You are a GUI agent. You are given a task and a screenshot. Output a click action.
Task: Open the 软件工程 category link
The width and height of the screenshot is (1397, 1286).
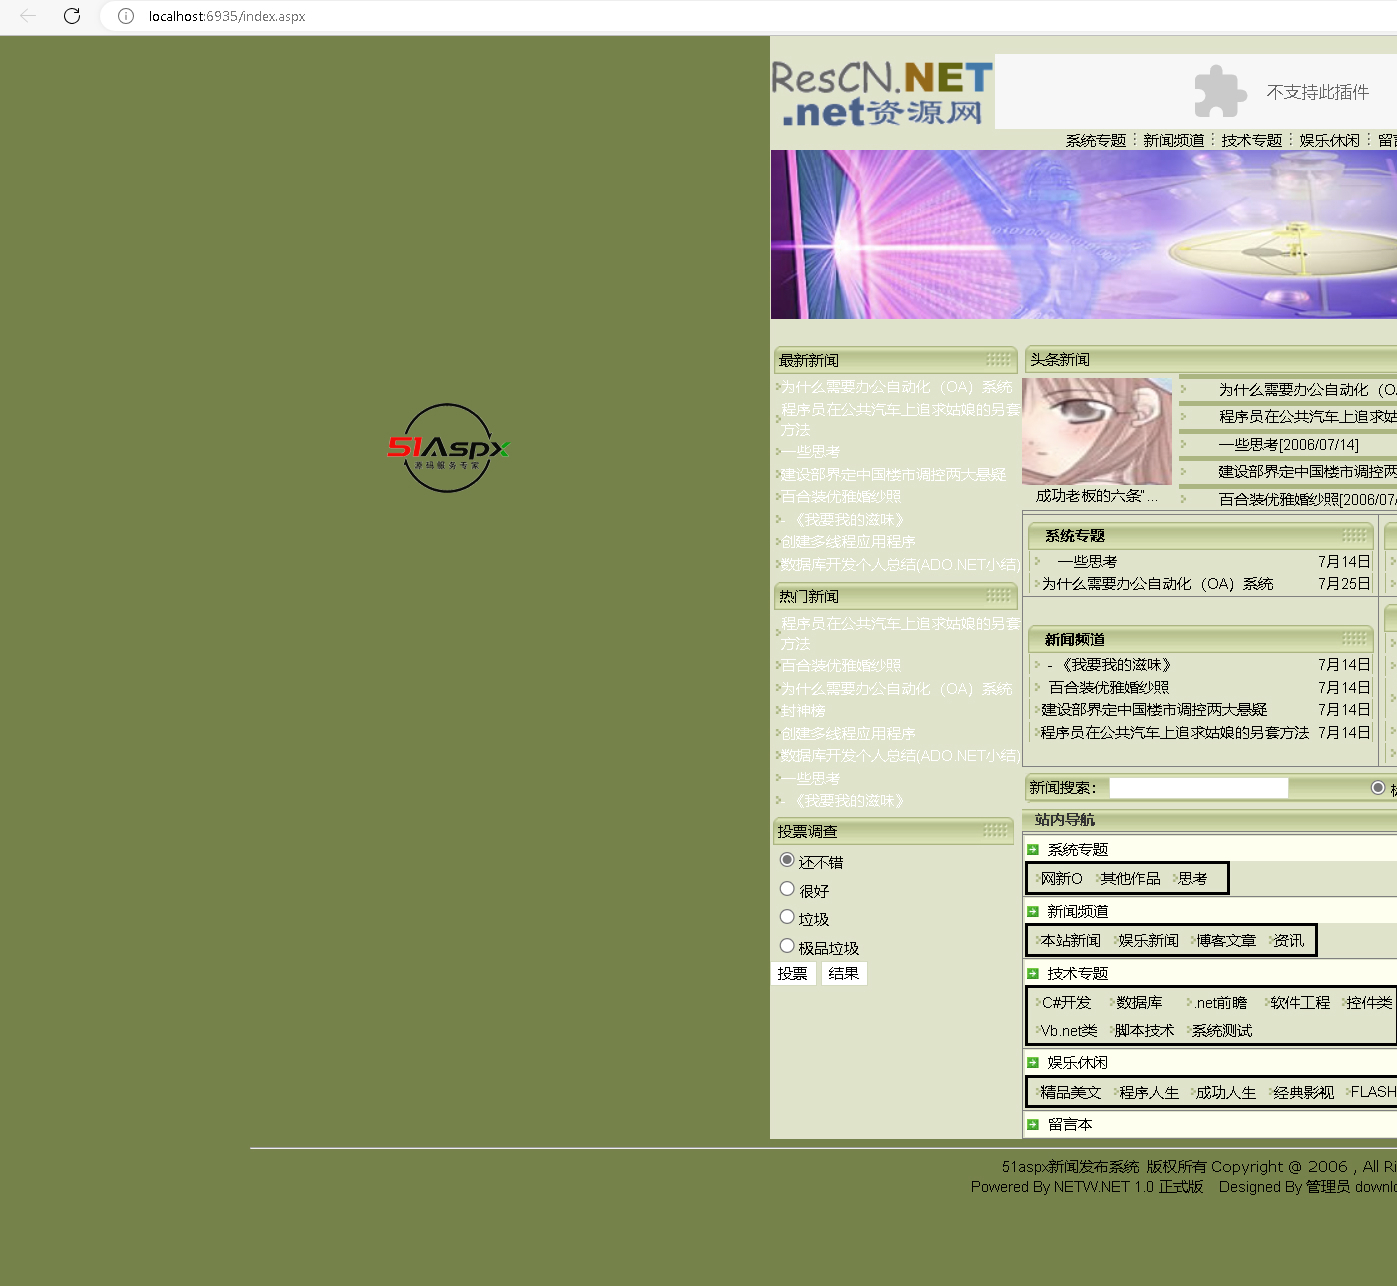1300,1003
